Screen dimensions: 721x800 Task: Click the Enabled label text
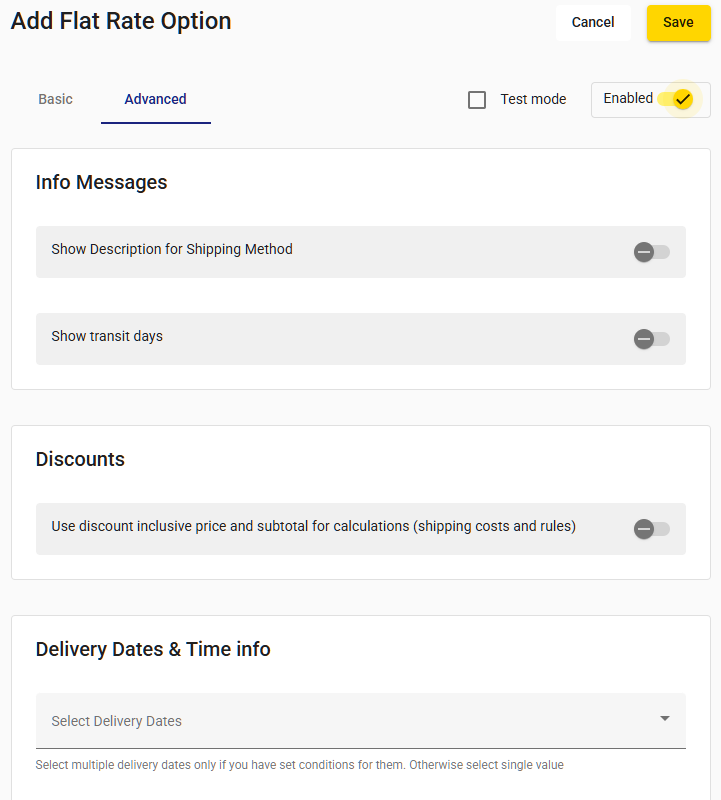click(628, 98)
